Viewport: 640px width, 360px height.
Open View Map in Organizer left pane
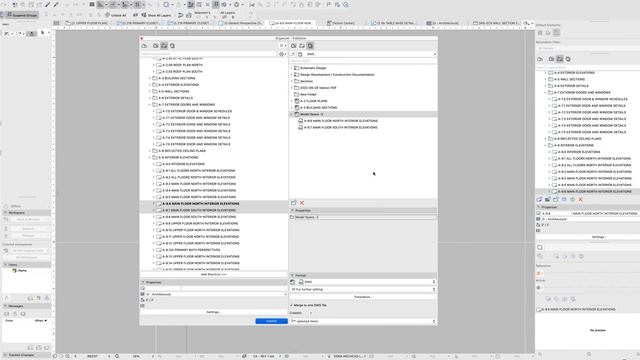(156, 46)
